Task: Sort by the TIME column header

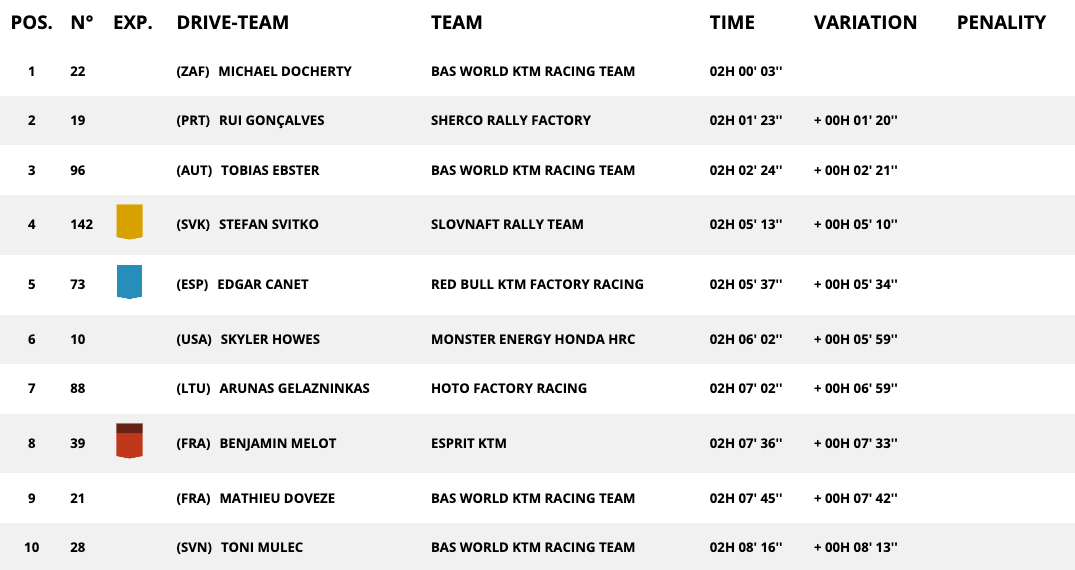Action: (732, 22)
